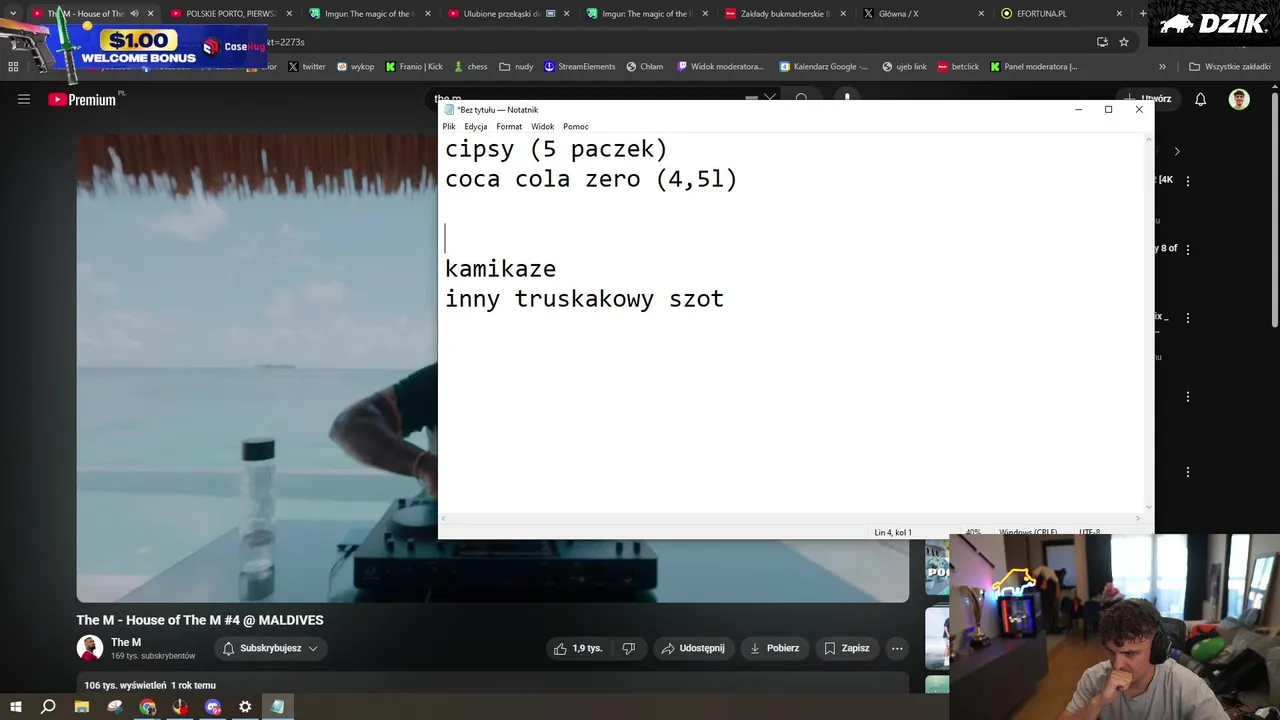
Task: Open The M channel avatar
Action: (x=90, y=648)
